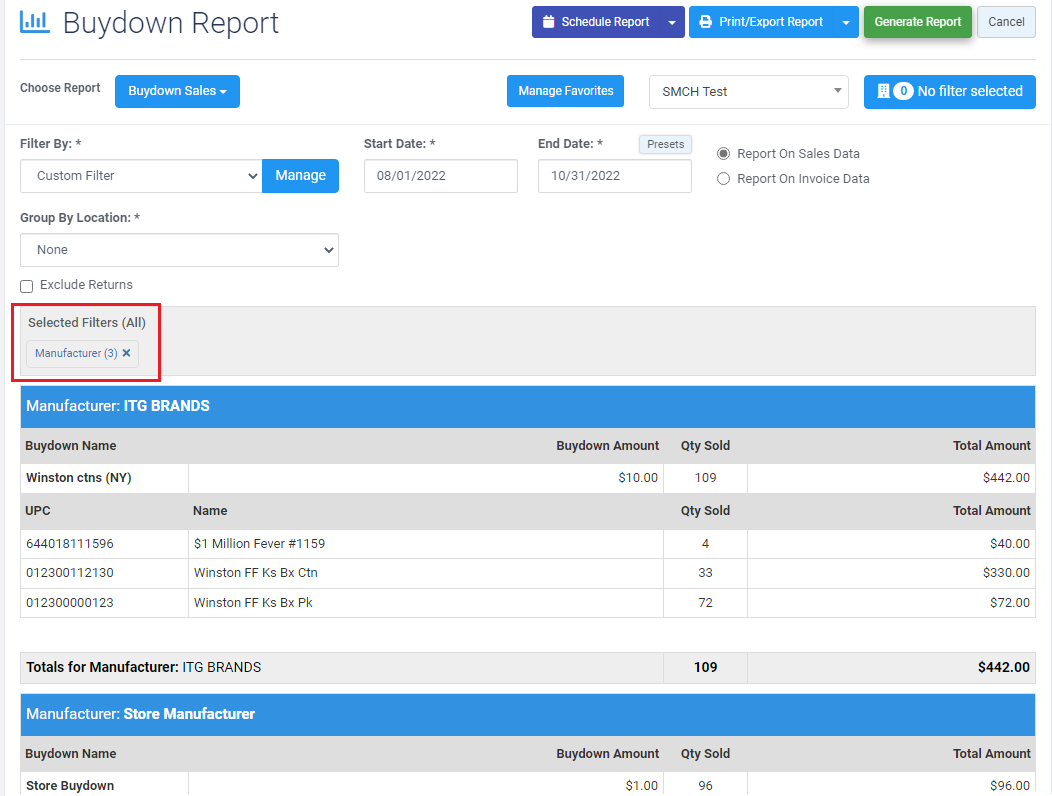Click the bold $442.00 totals amount
Viewport: 1052px width, 796px height.
[1004, 667]
